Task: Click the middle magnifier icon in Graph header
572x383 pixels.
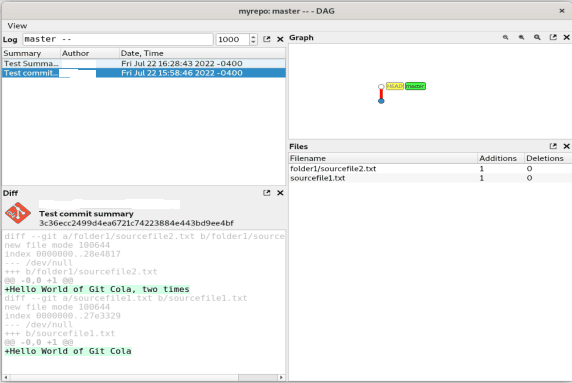Action: 521,38
